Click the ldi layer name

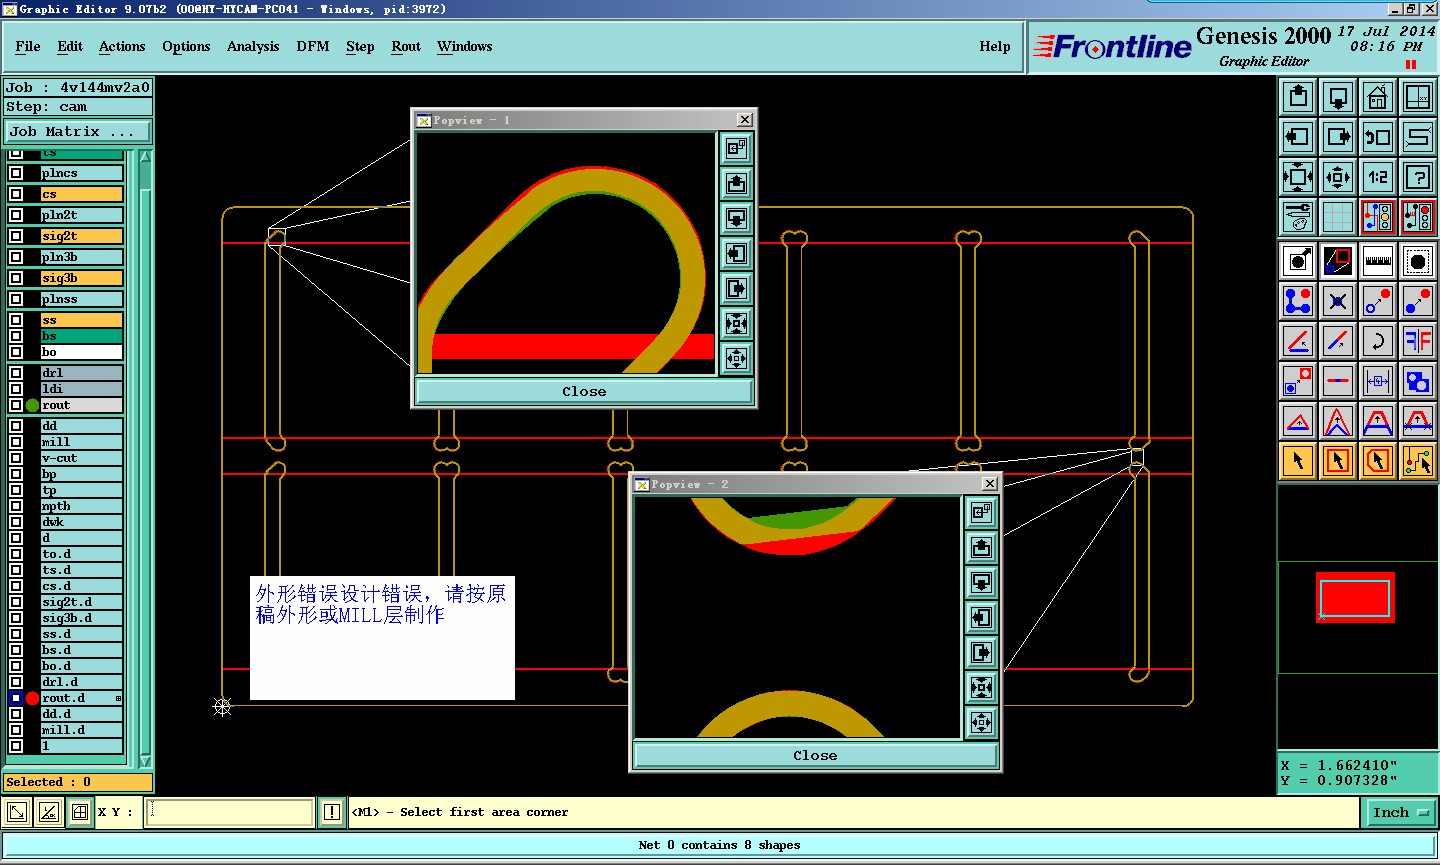click(x=81, y=389)
